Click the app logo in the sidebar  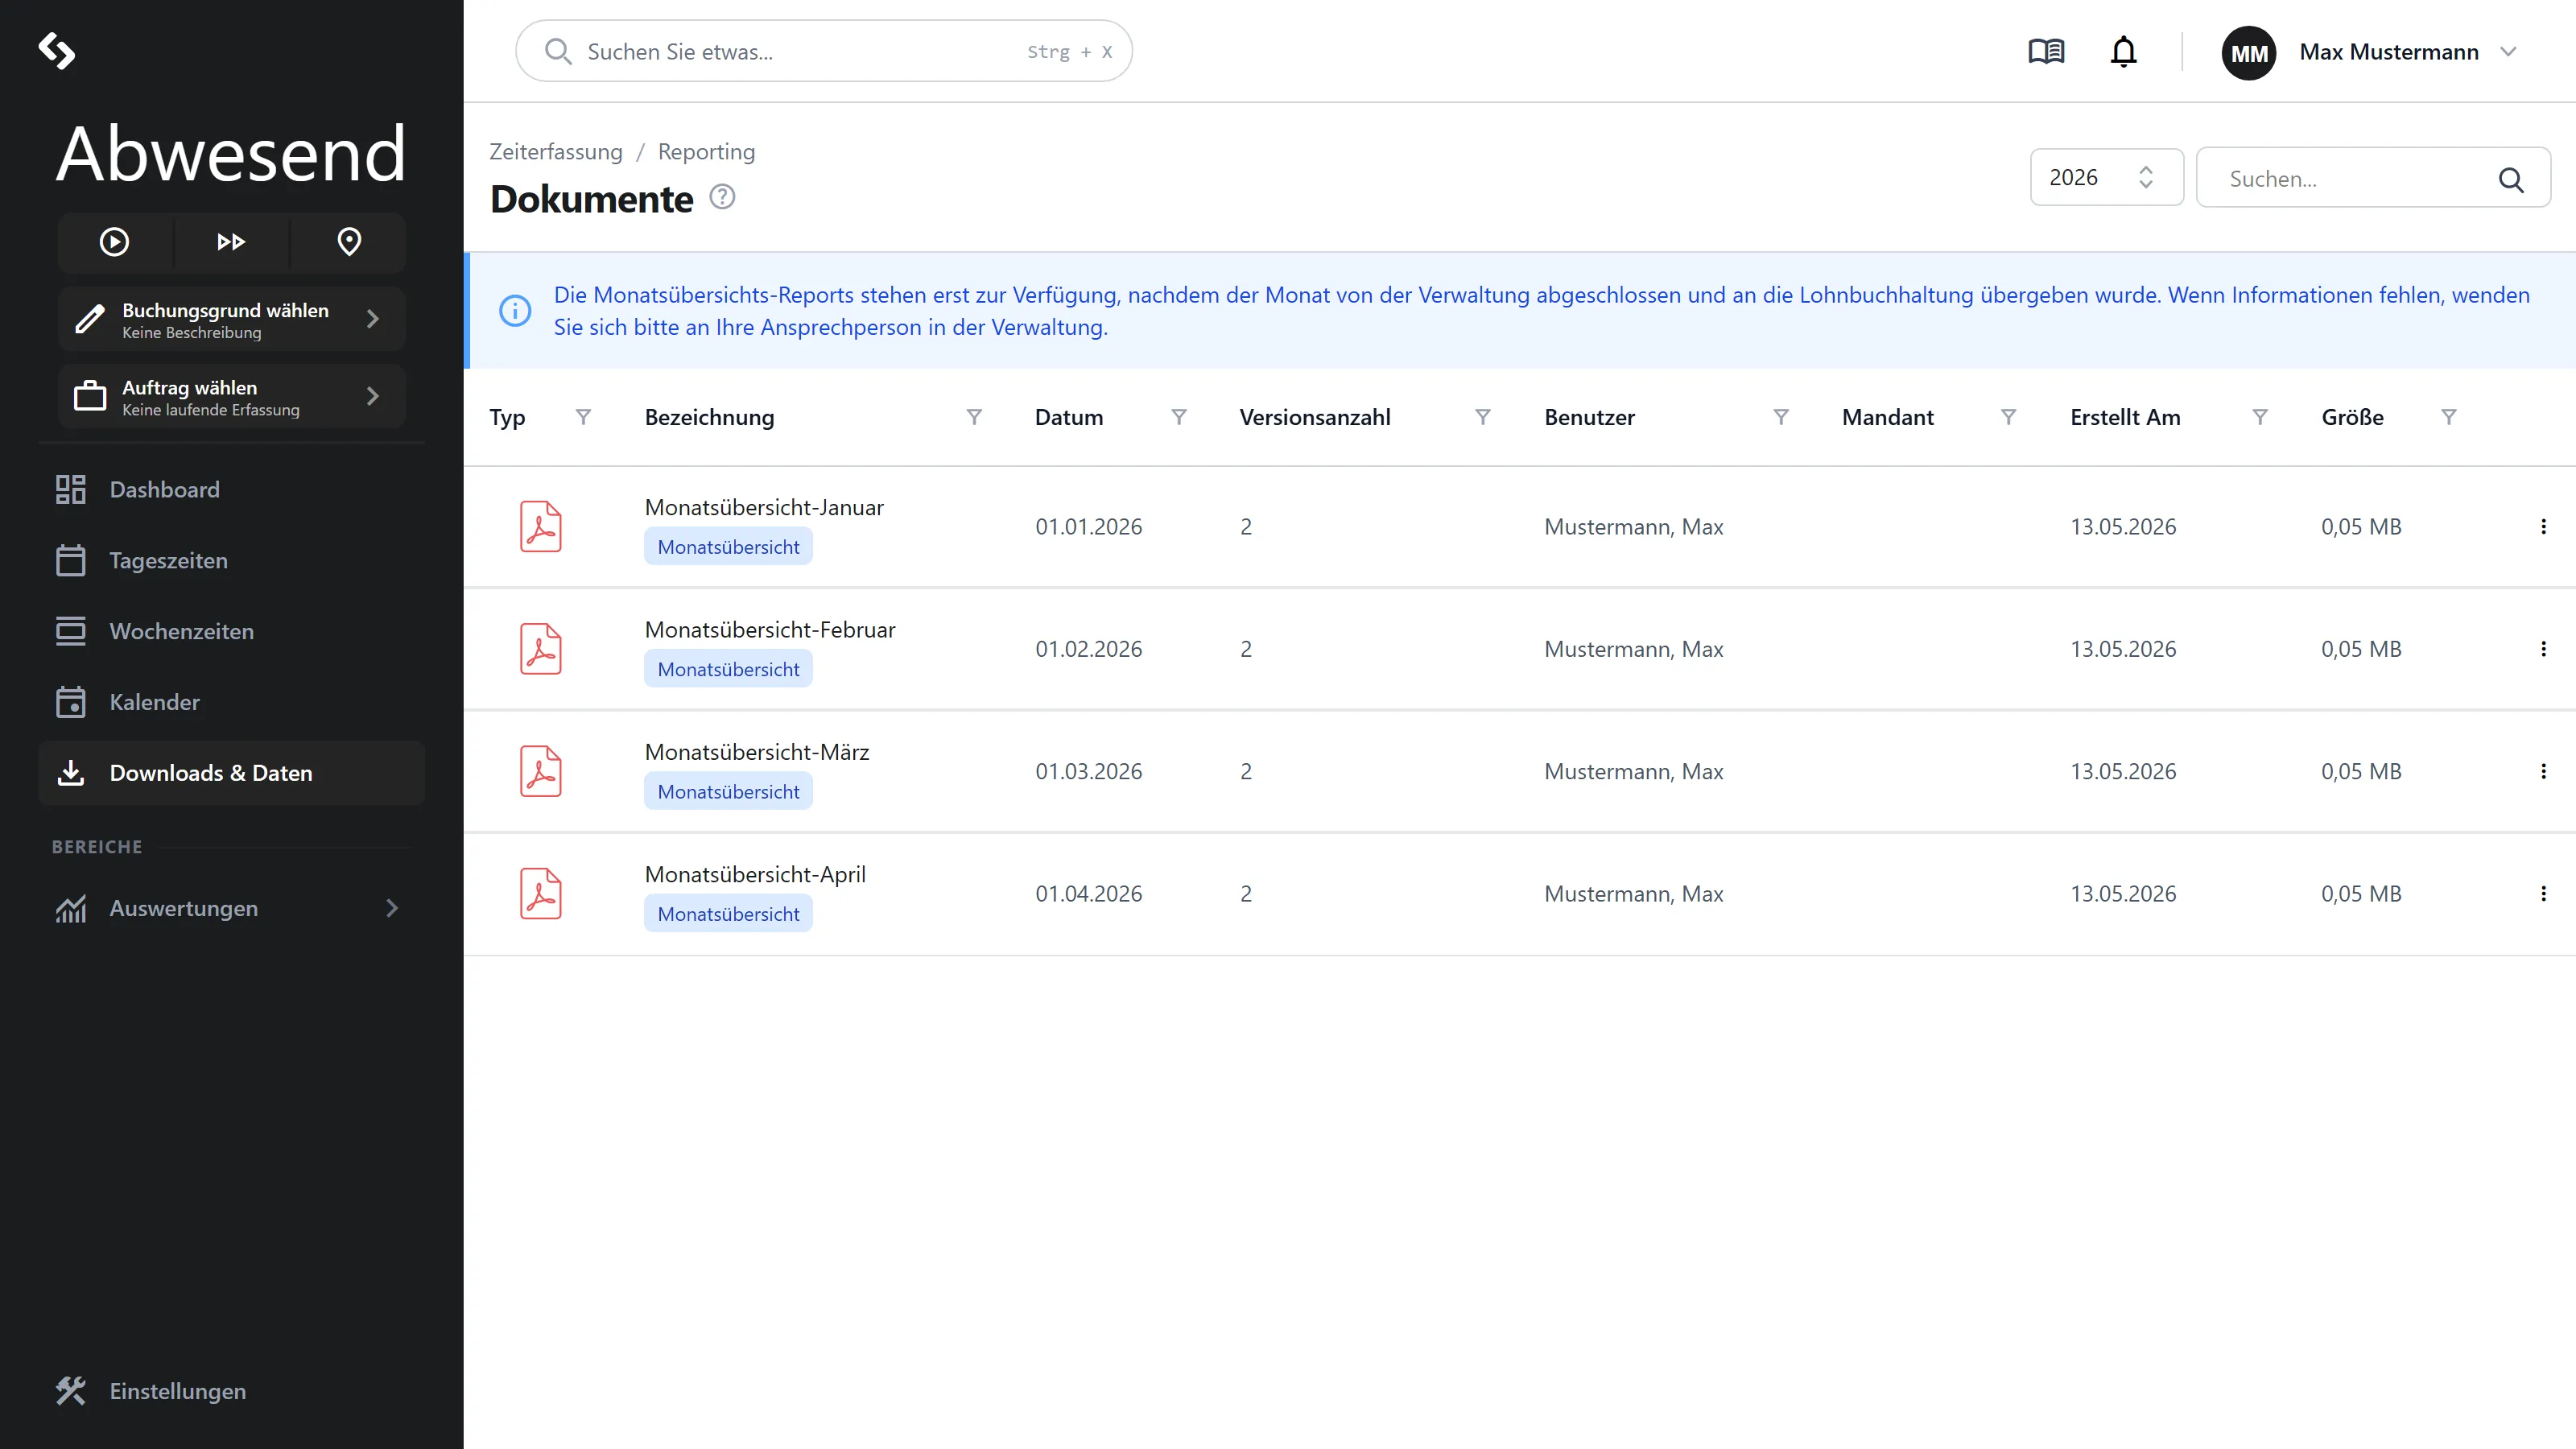point(57,51)
